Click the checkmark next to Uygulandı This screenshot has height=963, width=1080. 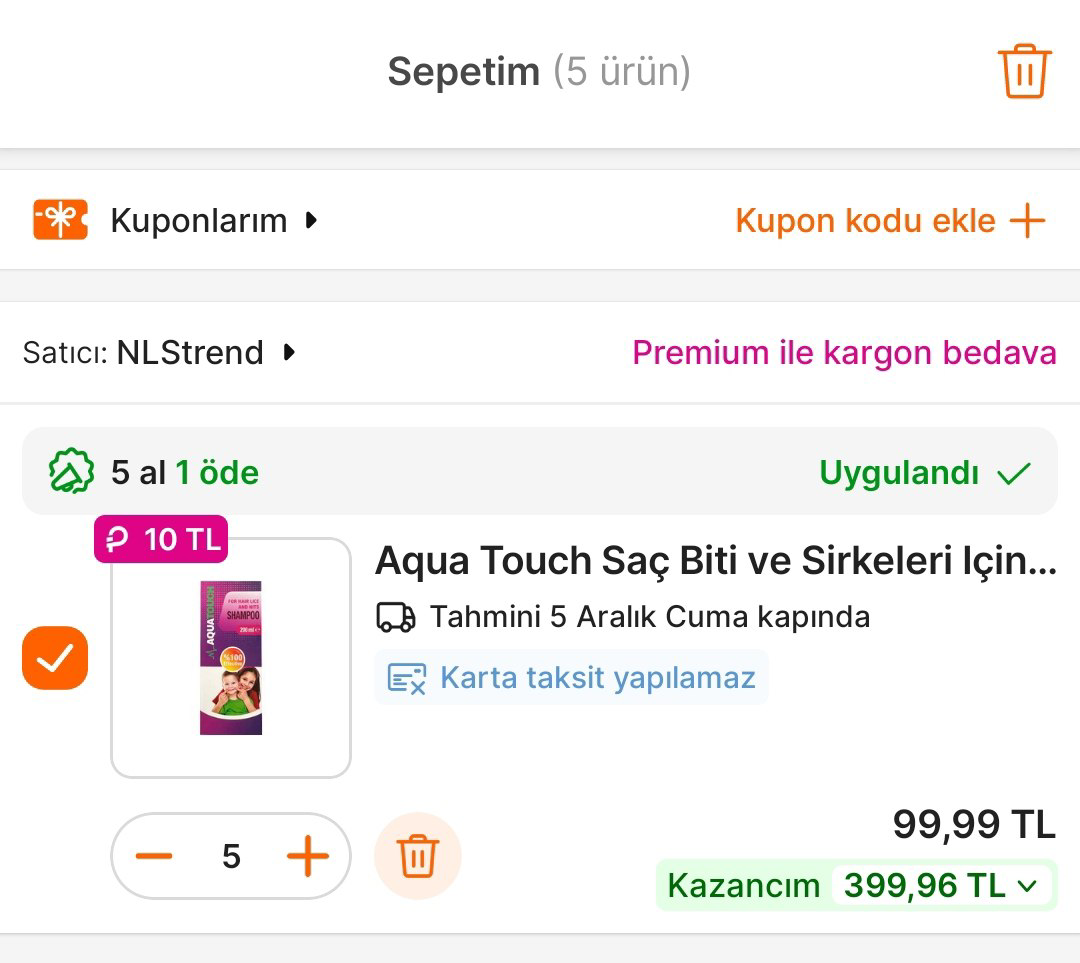(1014, 471)
